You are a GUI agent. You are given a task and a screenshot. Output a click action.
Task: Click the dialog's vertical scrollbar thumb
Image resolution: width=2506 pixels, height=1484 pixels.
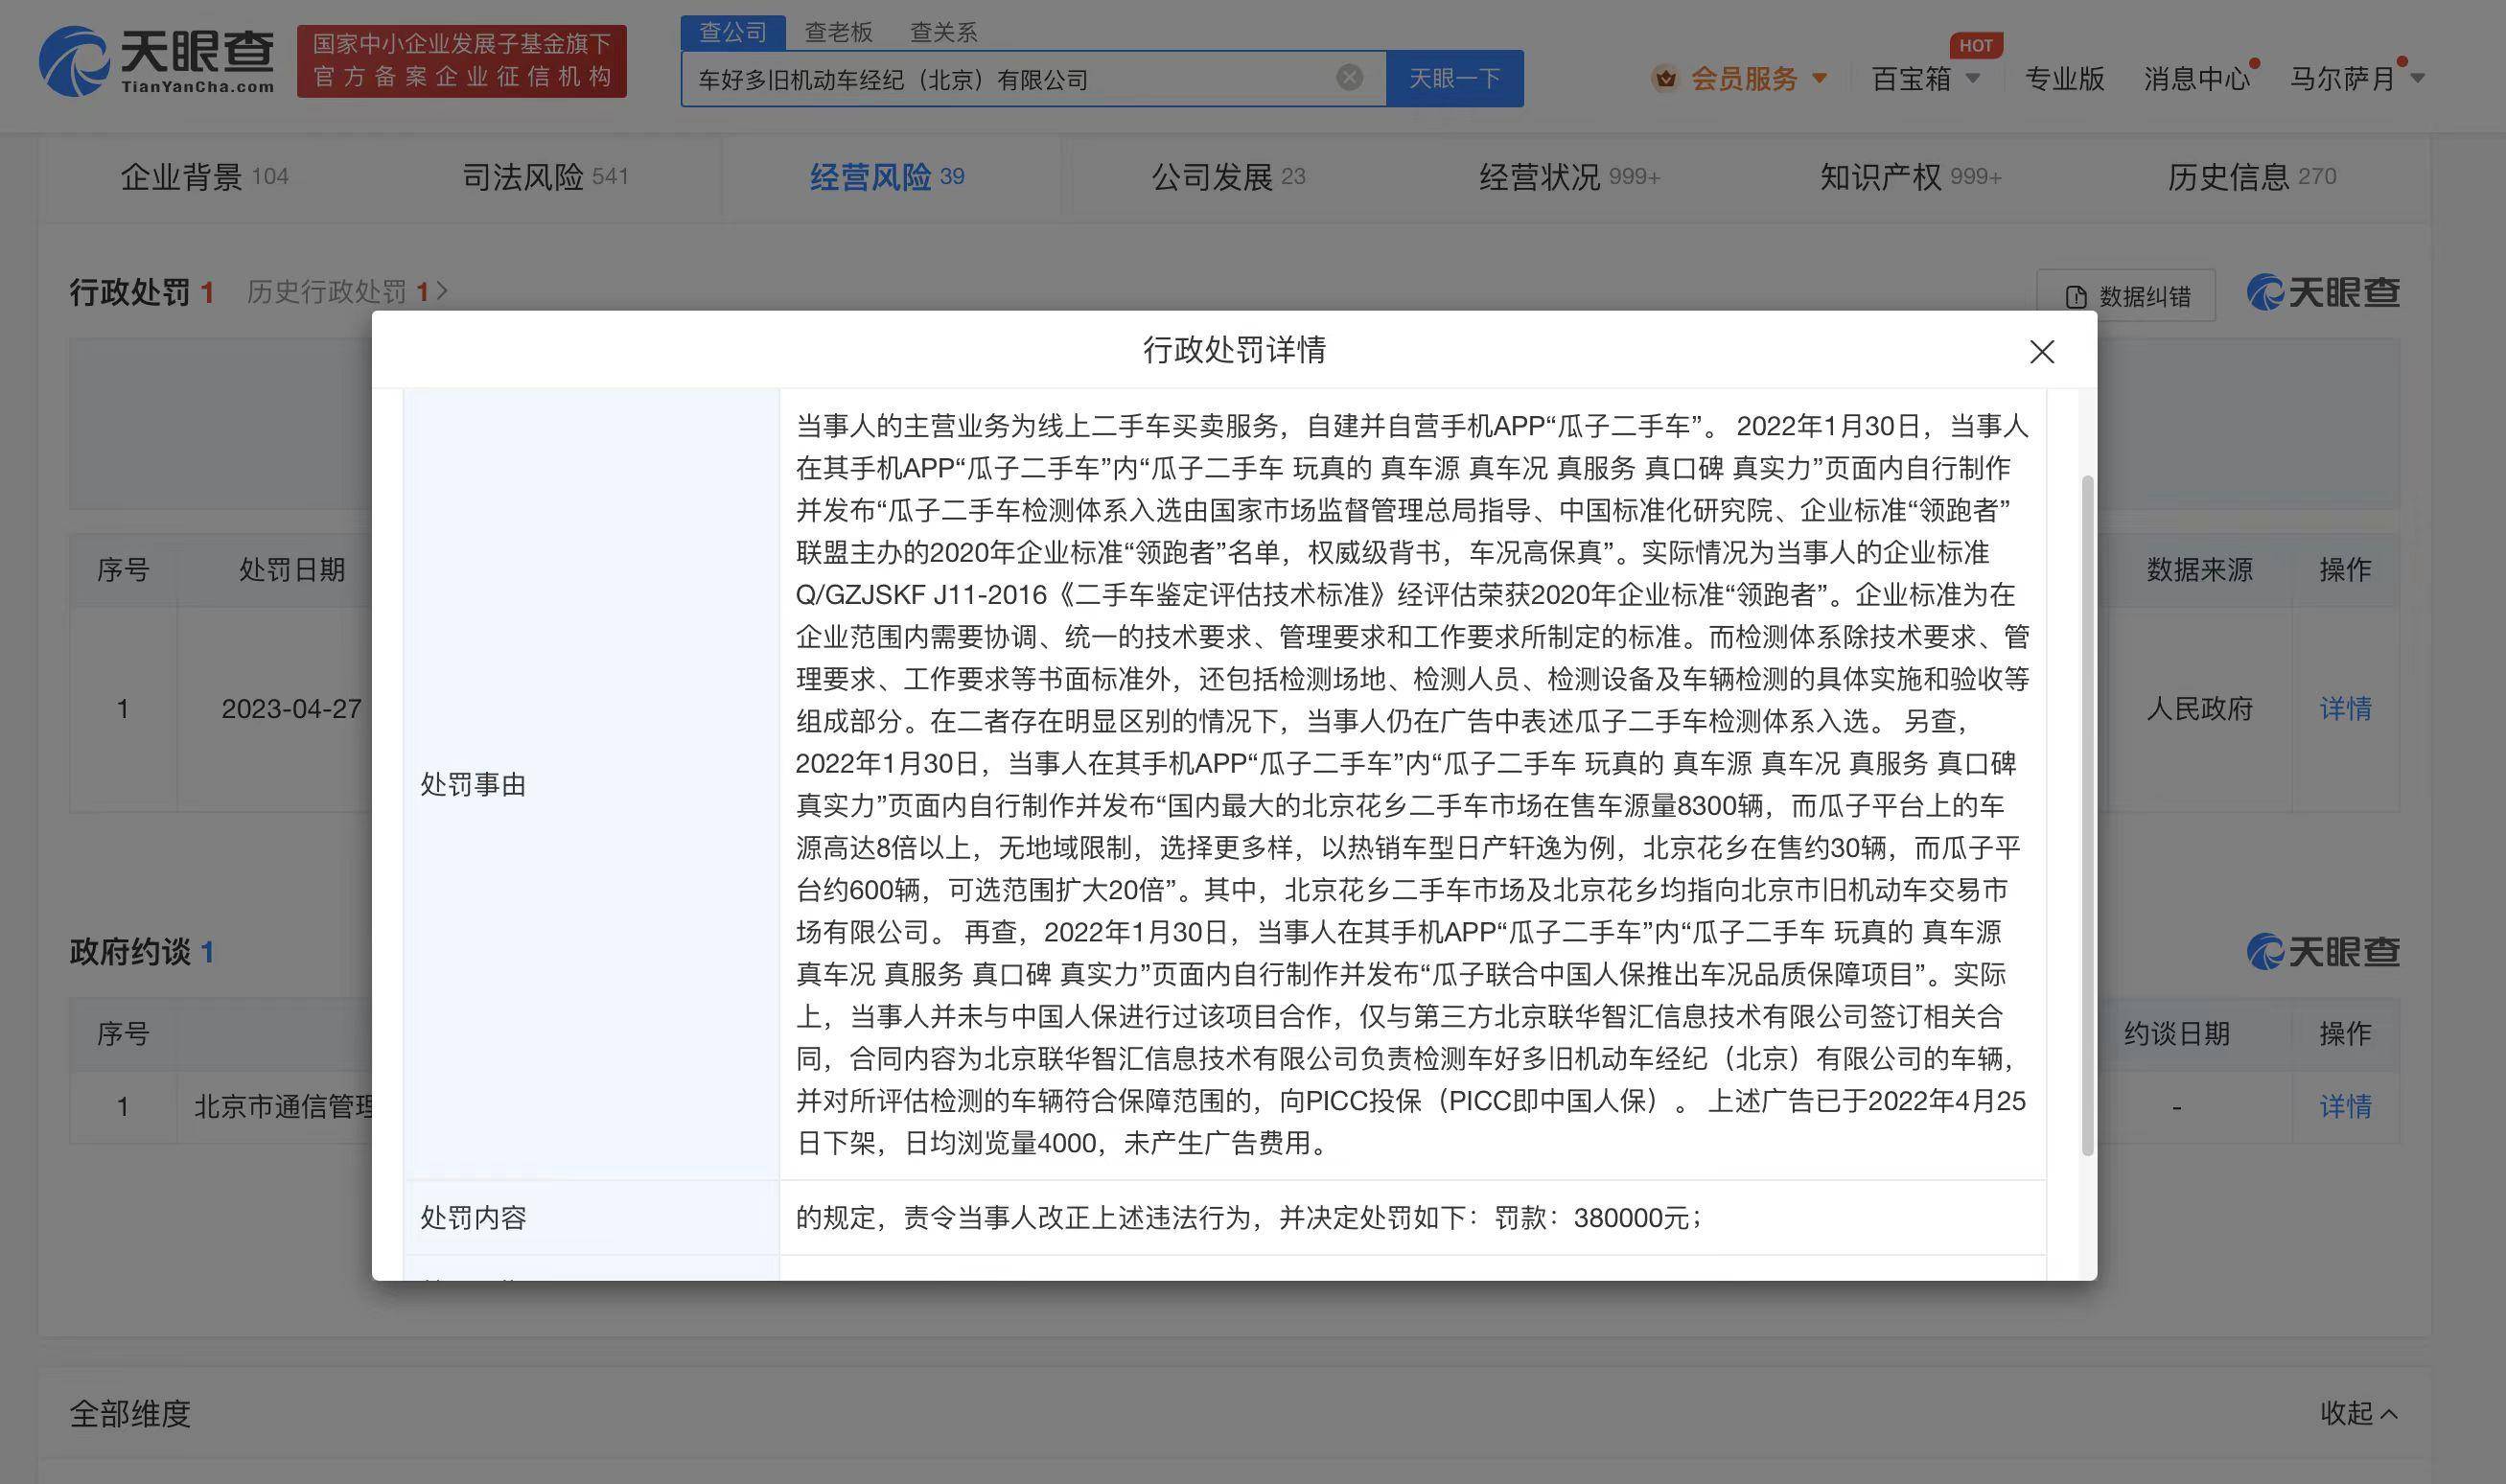2087,816
